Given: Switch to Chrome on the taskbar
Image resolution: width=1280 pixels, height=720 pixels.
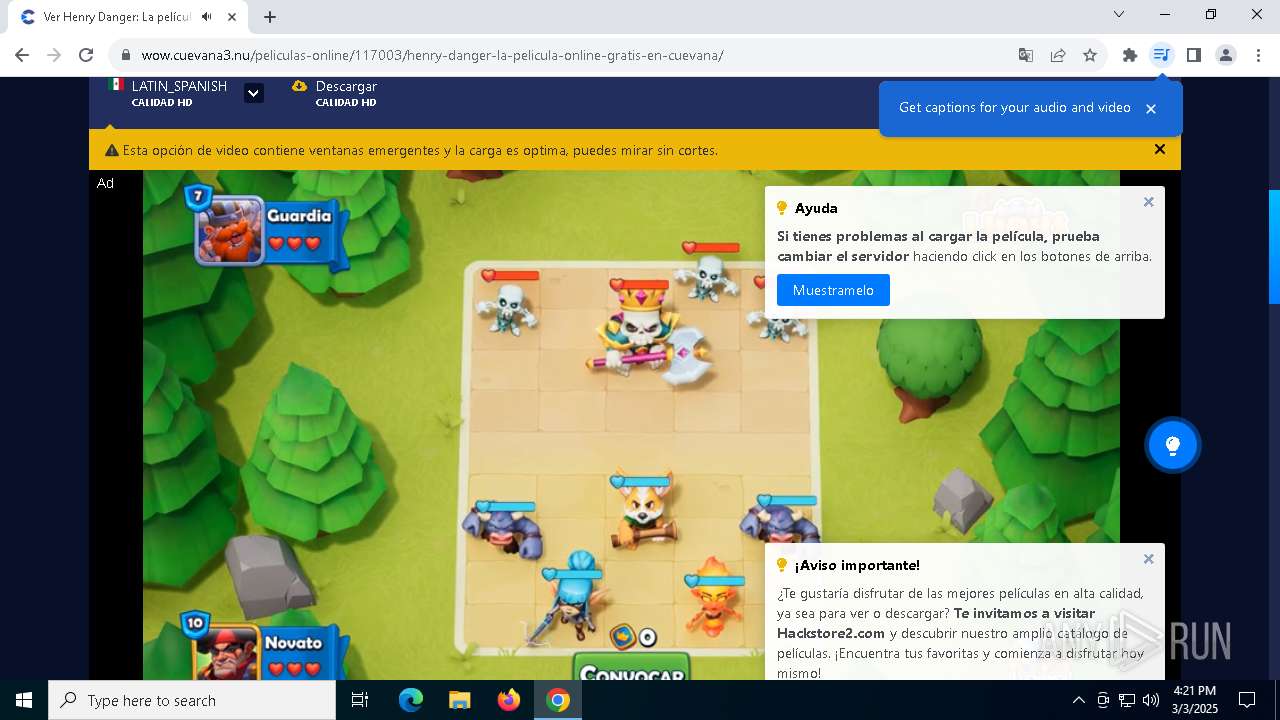Looking at the screenshot, I should point(558,700).
